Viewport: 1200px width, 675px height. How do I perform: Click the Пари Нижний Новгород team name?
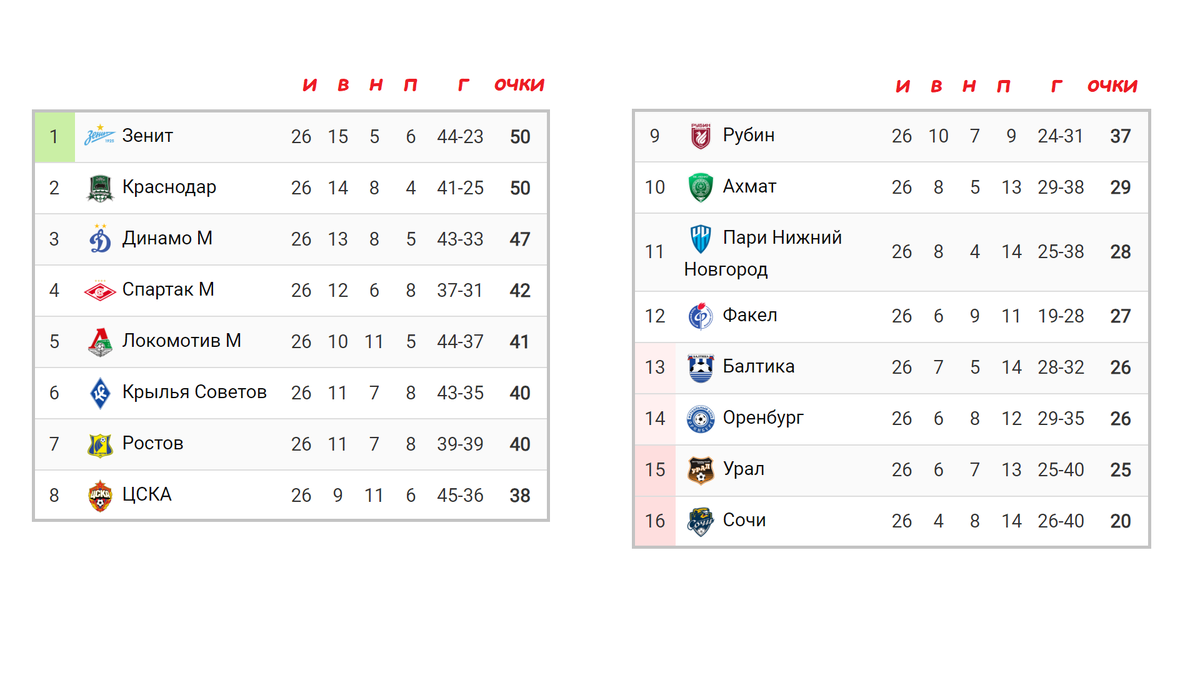point(763,253)
